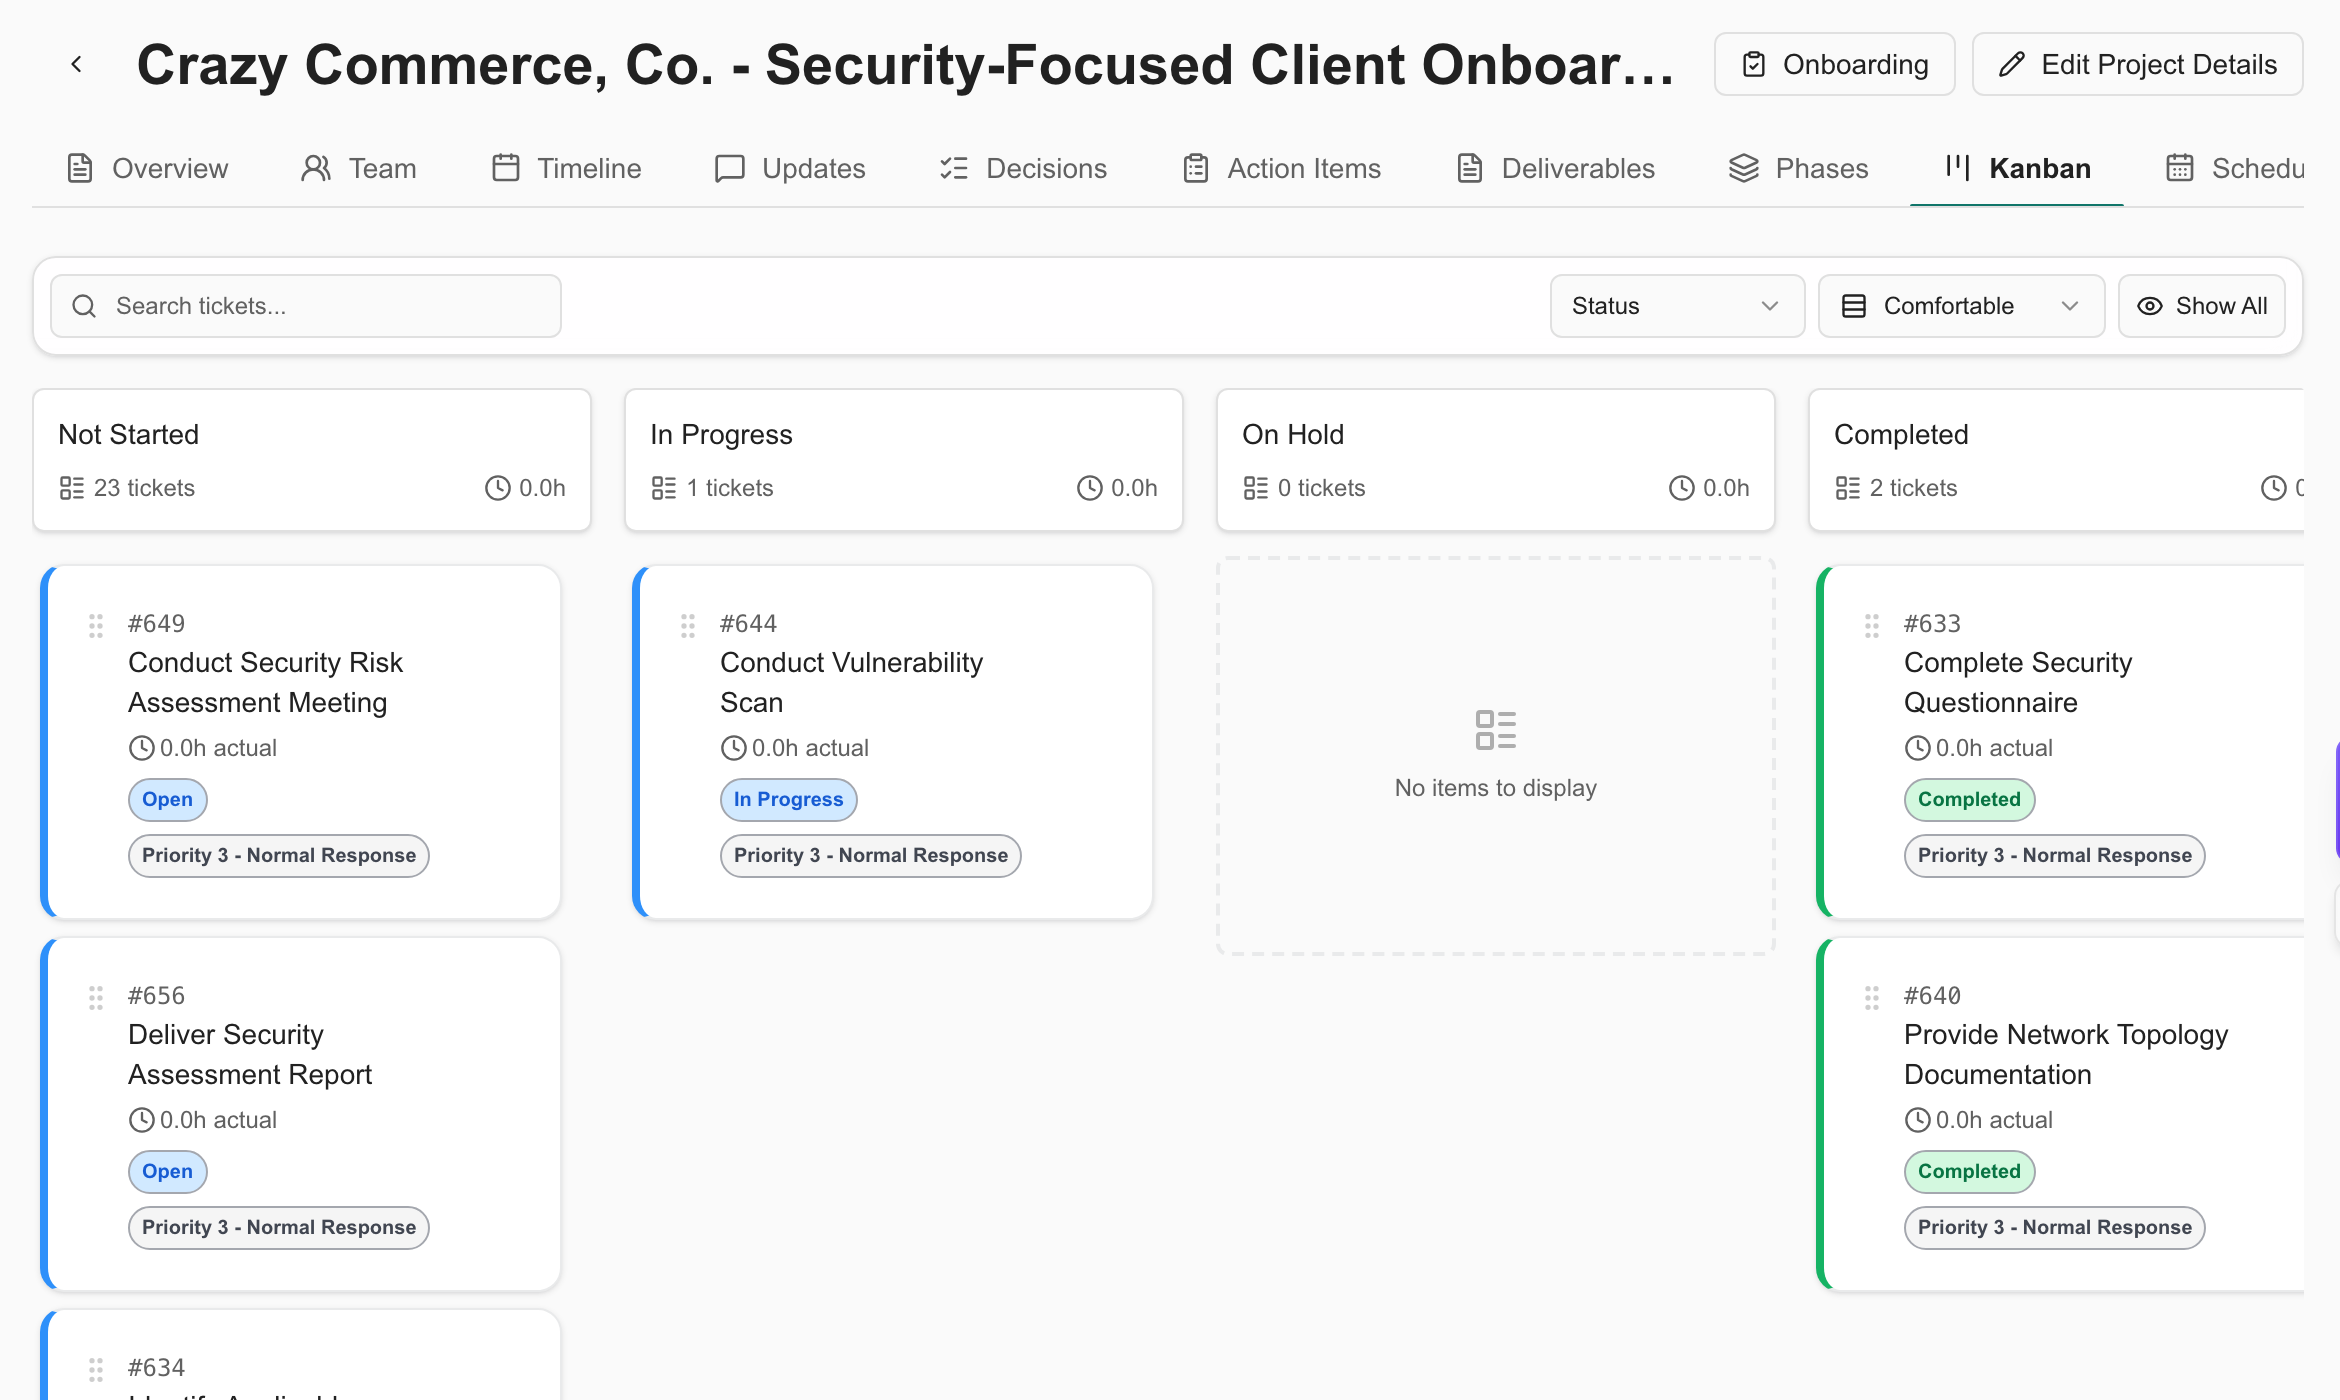Click the Completed badge on #640
Image resolution: width=2340 pixels, height=1400 pixels.
tap(1970, 1172)
